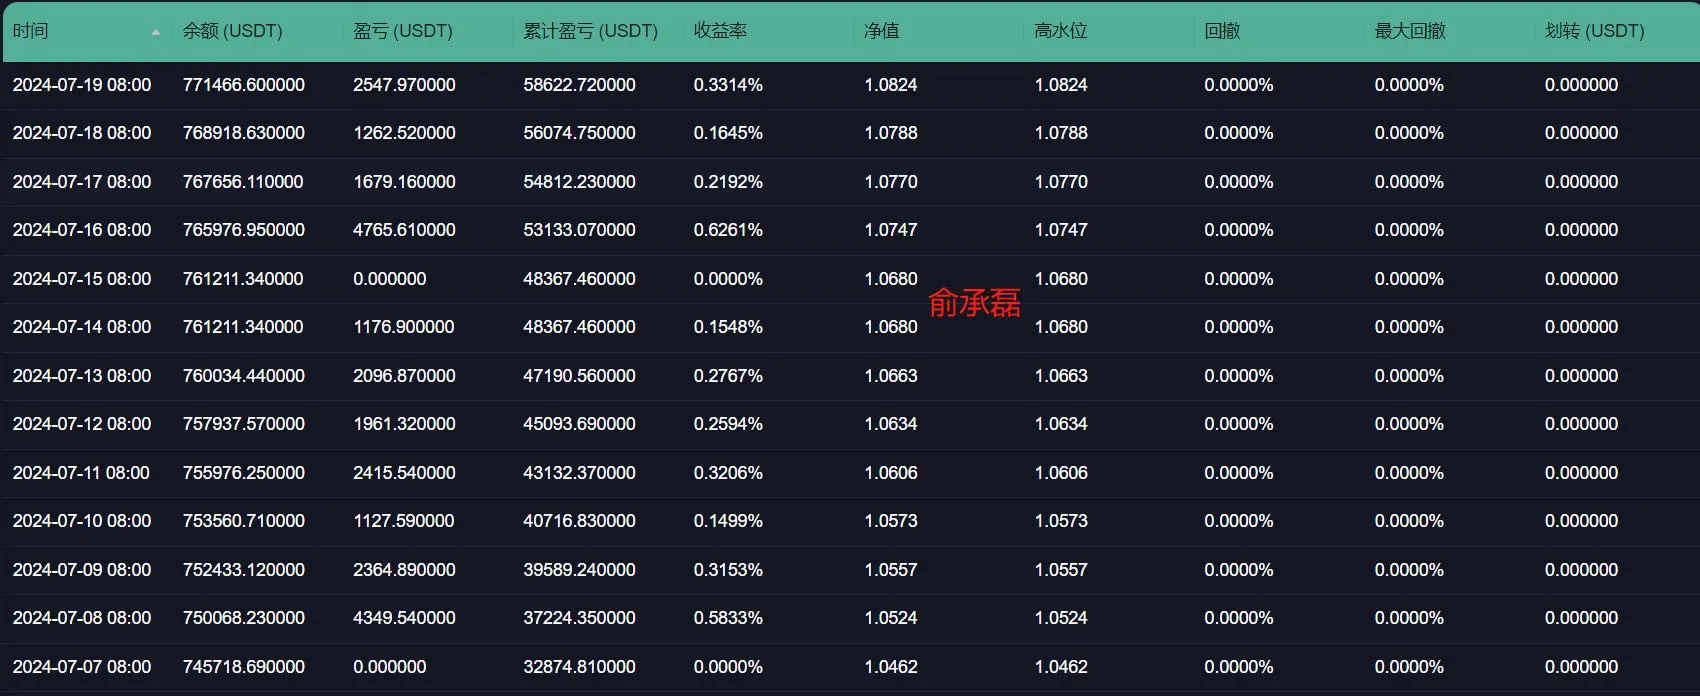Click balance value 757937.570000

coord(244,424)
